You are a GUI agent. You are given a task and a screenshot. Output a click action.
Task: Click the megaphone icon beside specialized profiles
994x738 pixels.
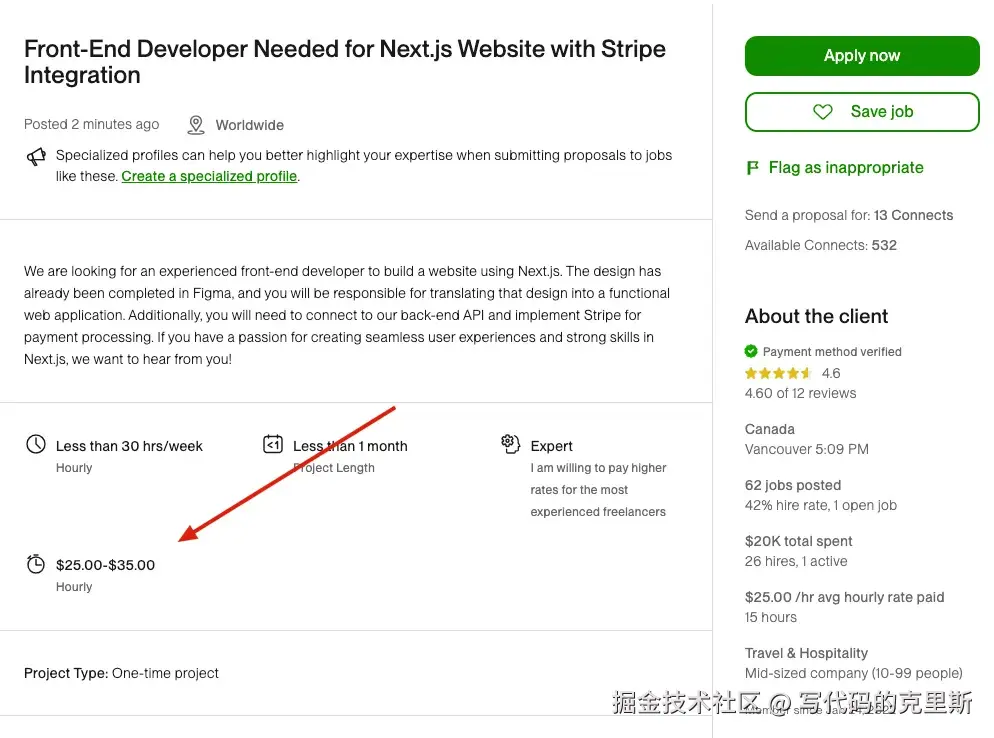[36, 157]
